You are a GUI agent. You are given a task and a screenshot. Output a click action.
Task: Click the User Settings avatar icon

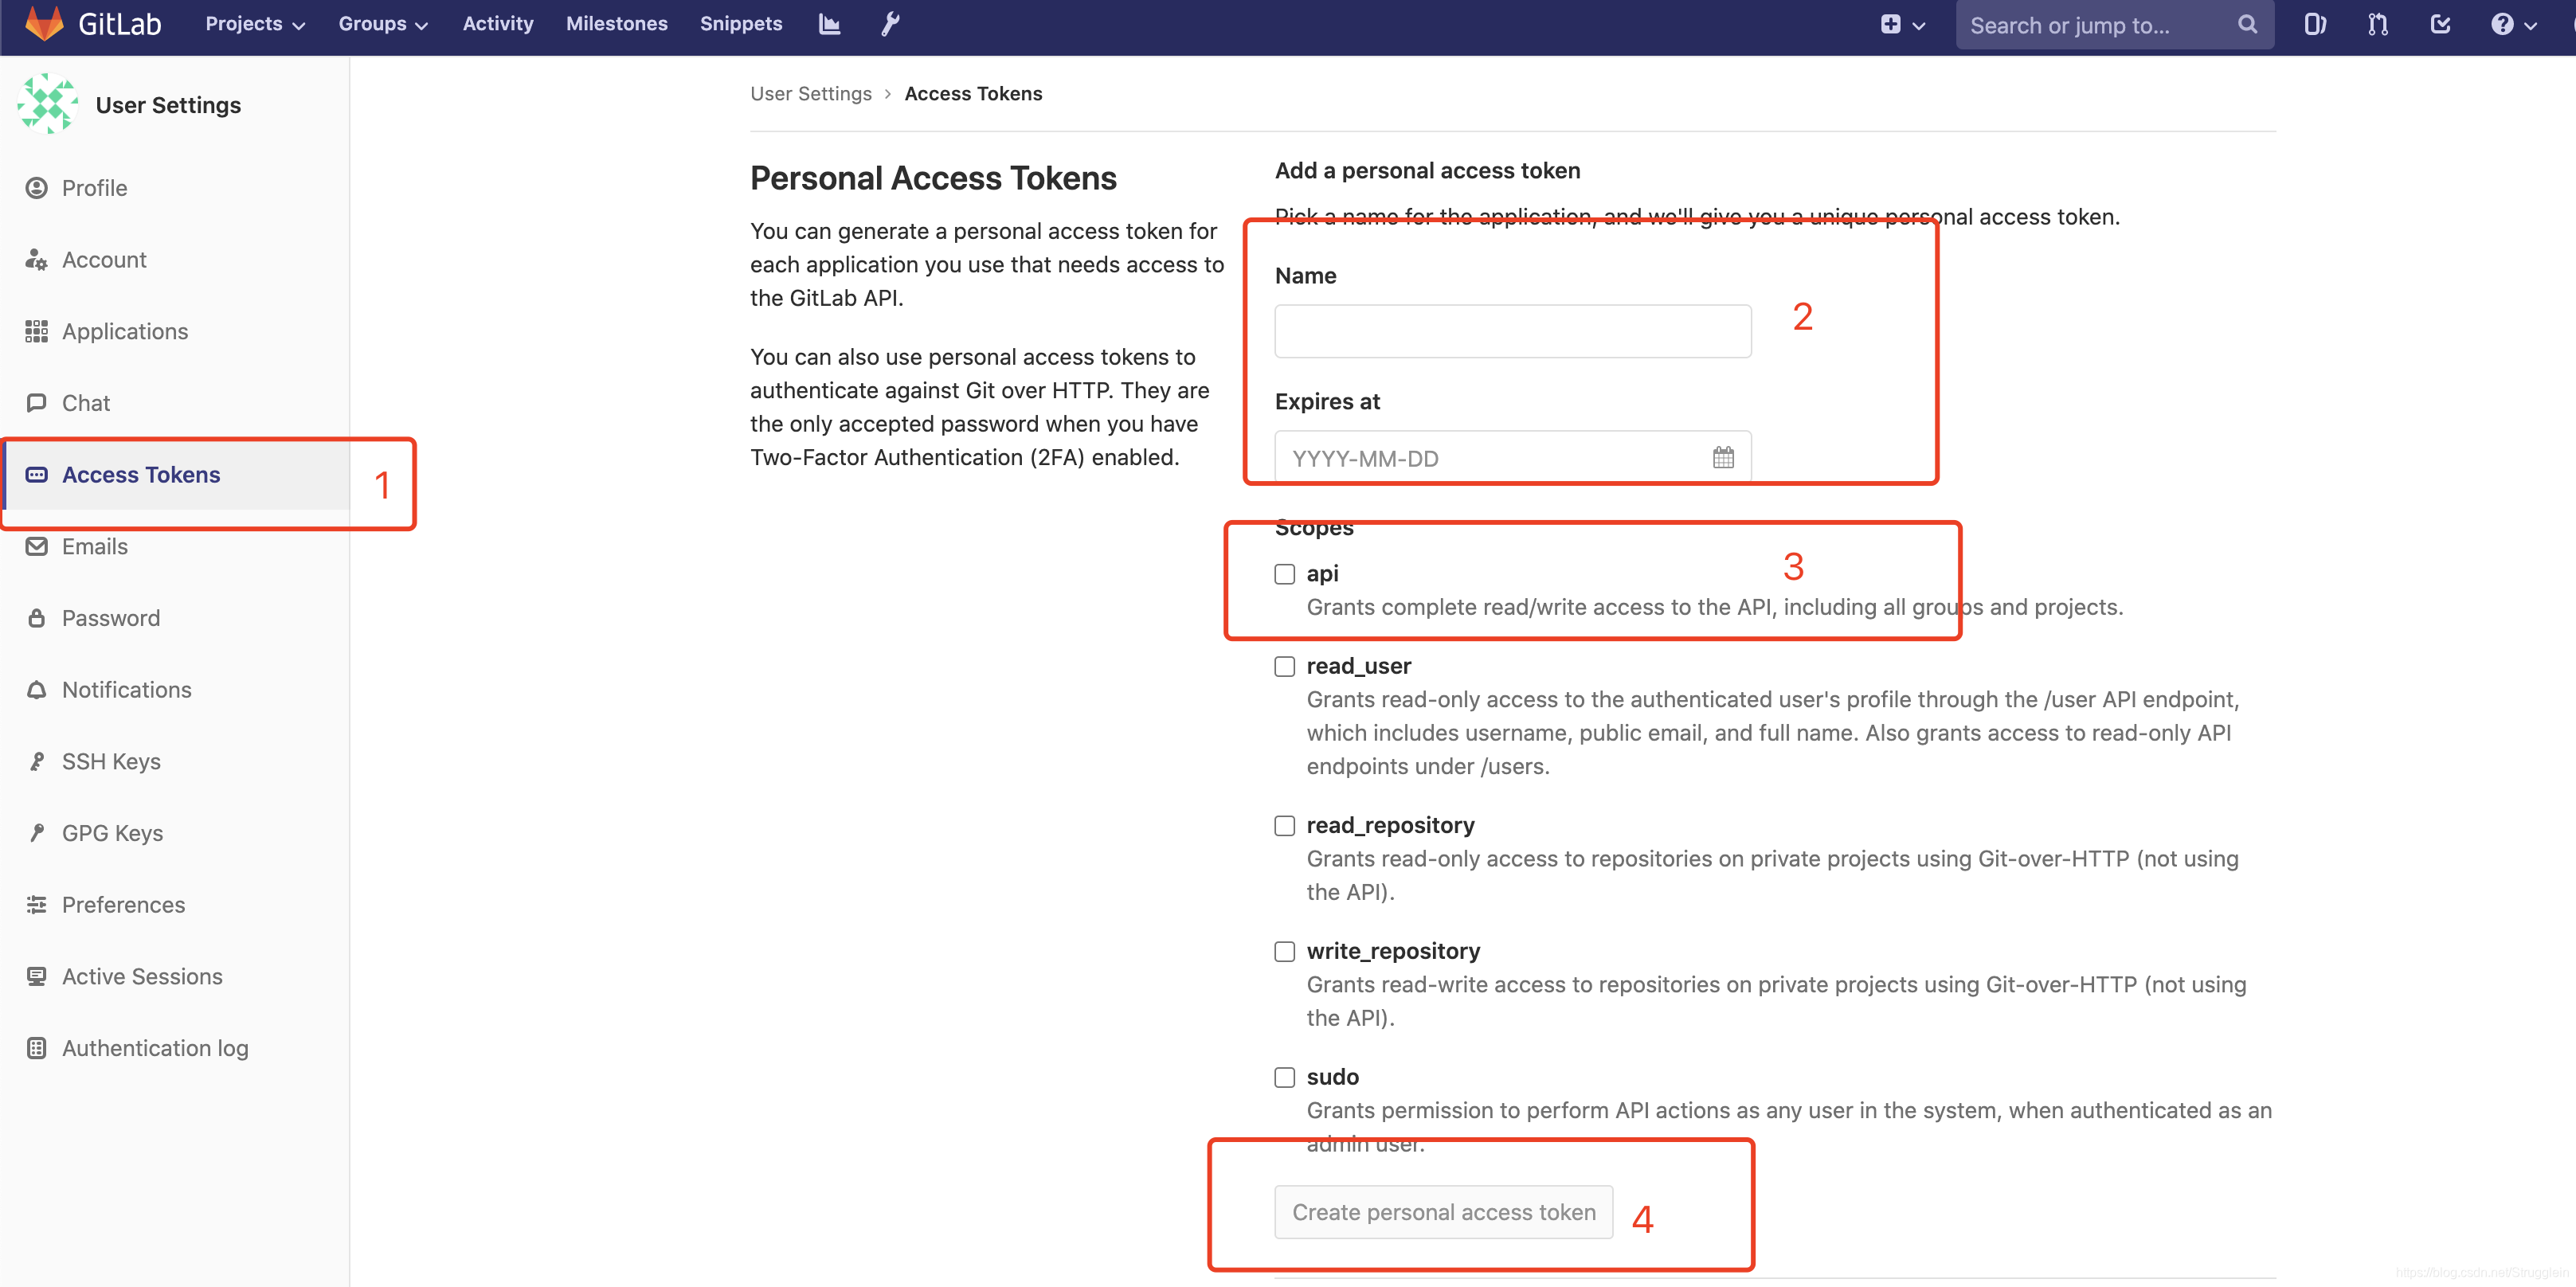click(x=47, y=104)
